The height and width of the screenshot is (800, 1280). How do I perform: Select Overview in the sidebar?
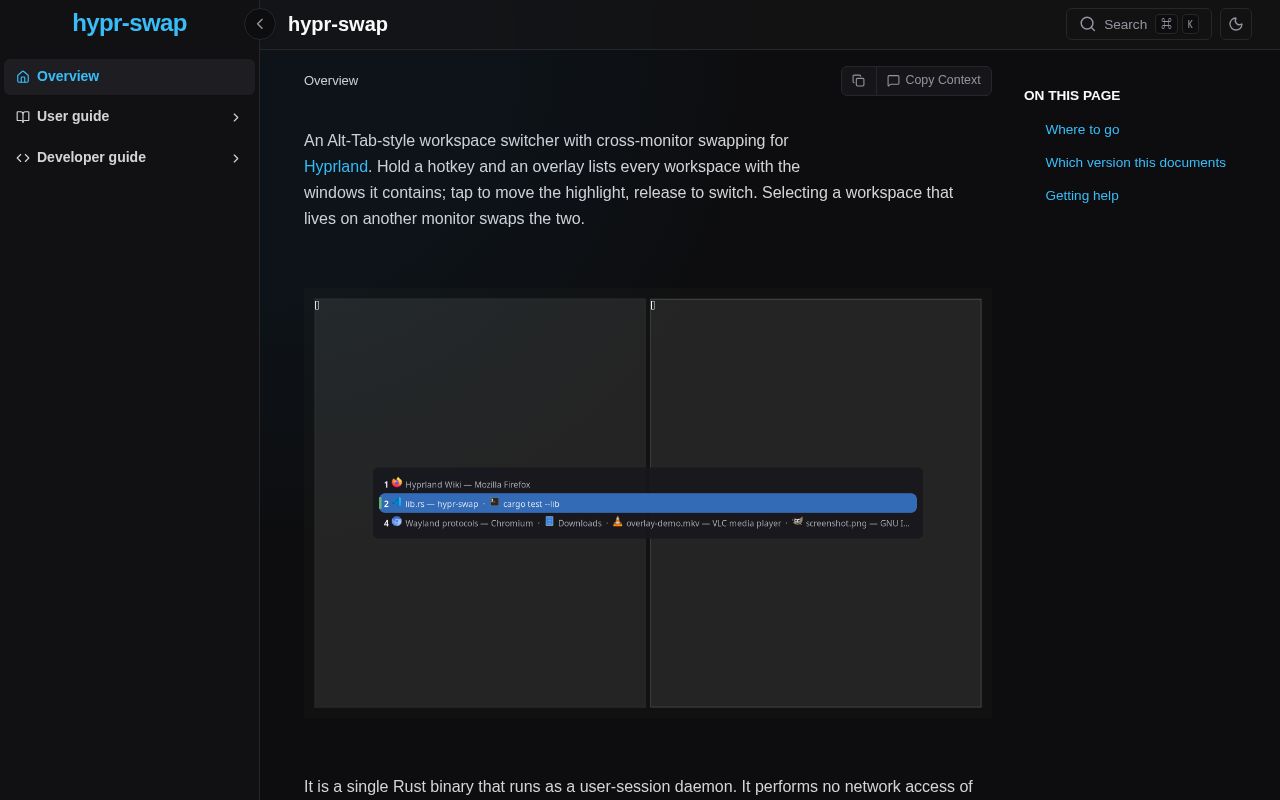tap(129, 77)
